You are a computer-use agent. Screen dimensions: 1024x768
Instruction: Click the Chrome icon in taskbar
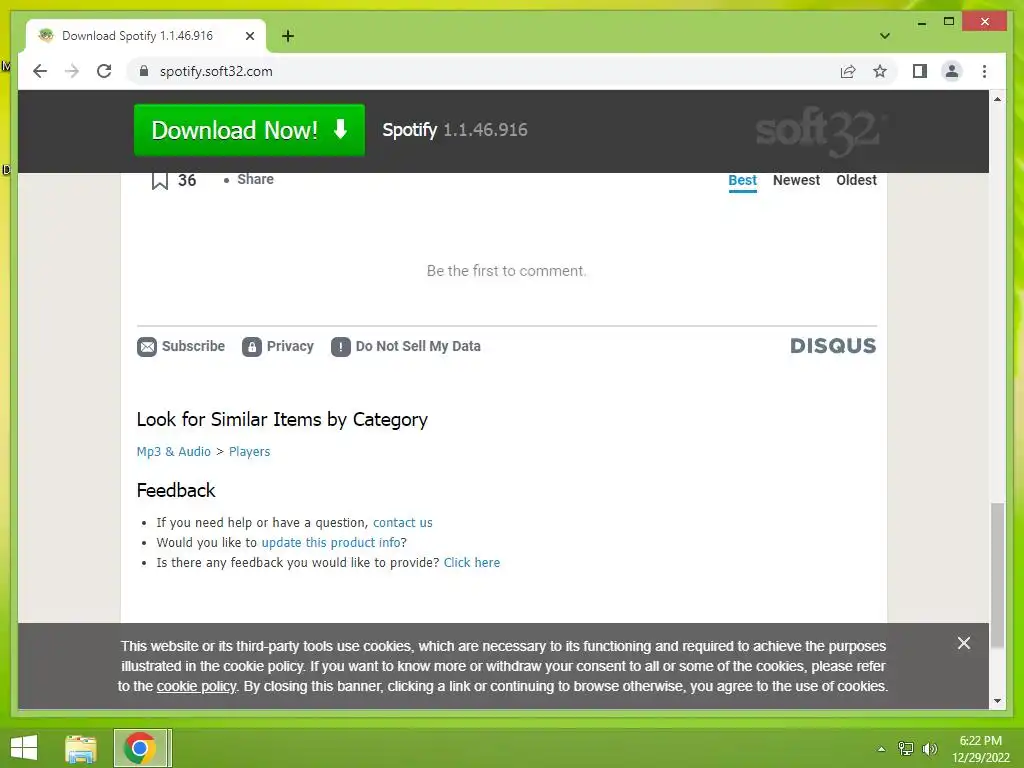click(140, 748)
